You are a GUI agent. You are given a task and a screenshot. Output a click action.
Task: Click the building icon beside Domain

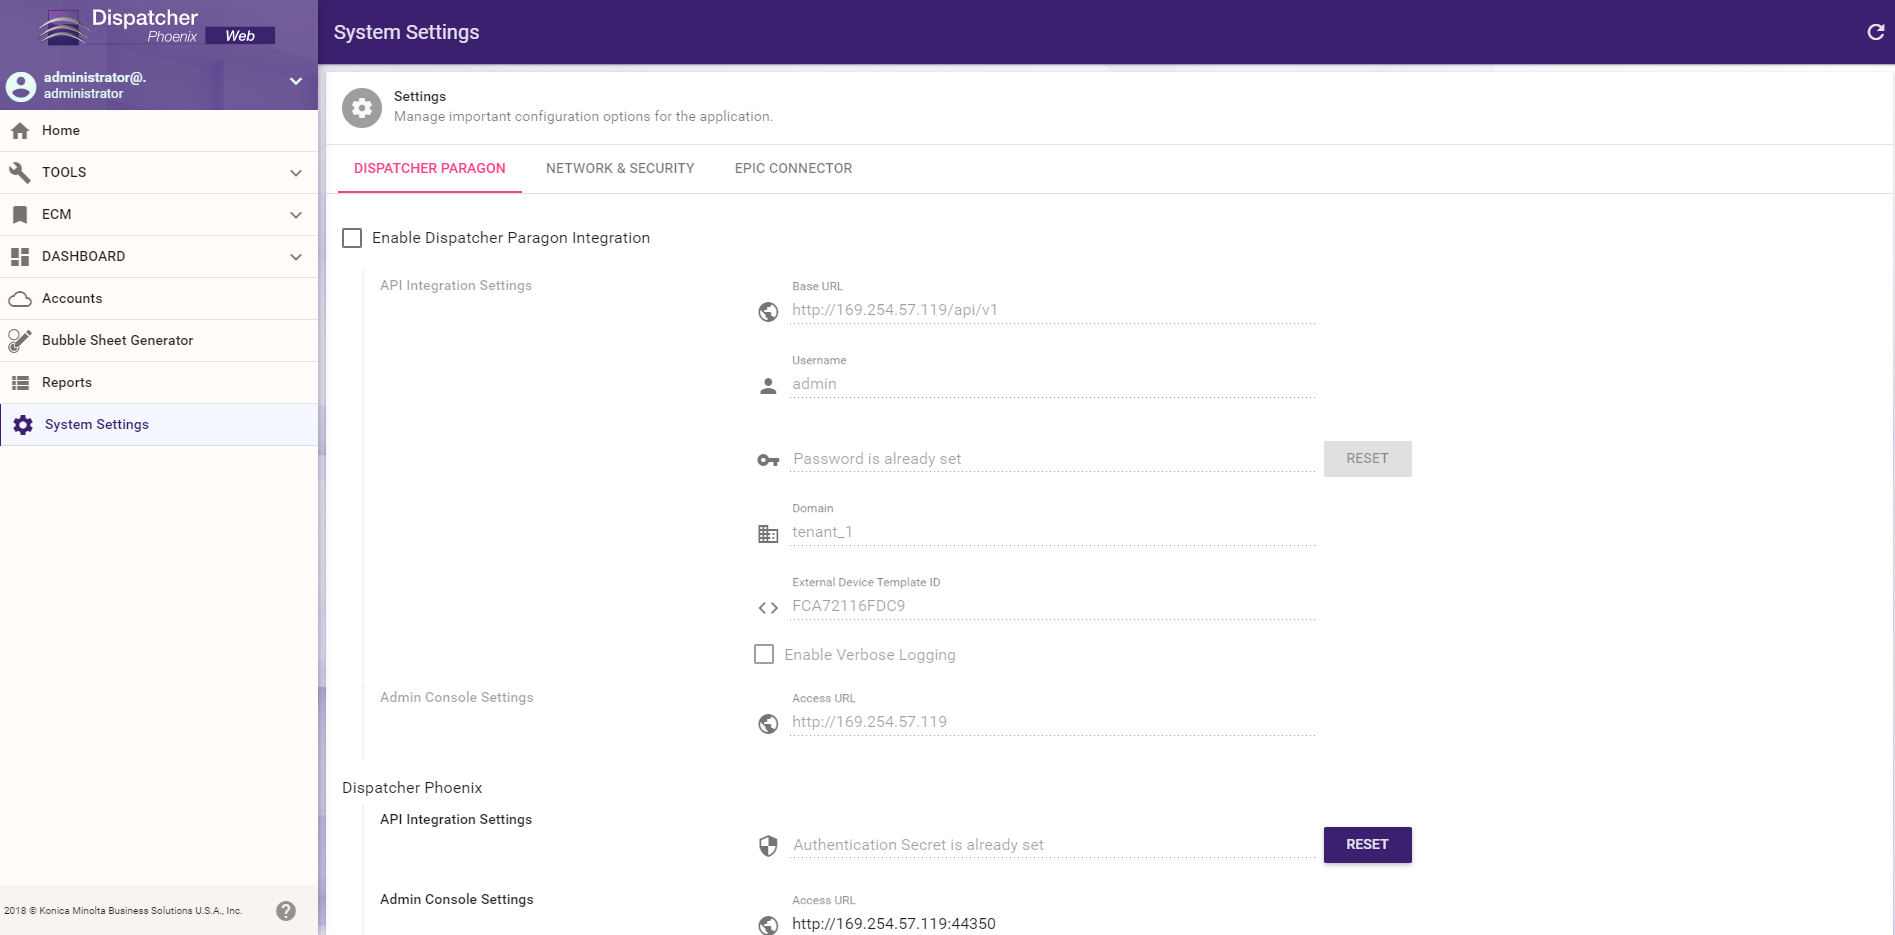pos(768,534)
